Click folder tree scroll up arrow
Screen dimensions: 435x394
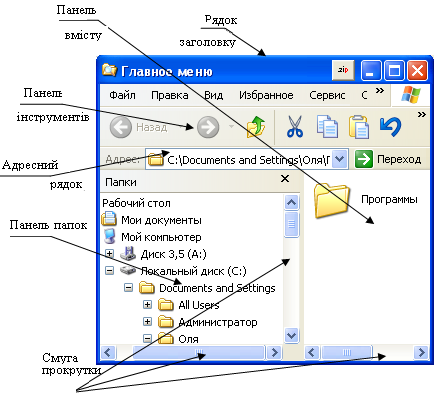coord(292,202)
